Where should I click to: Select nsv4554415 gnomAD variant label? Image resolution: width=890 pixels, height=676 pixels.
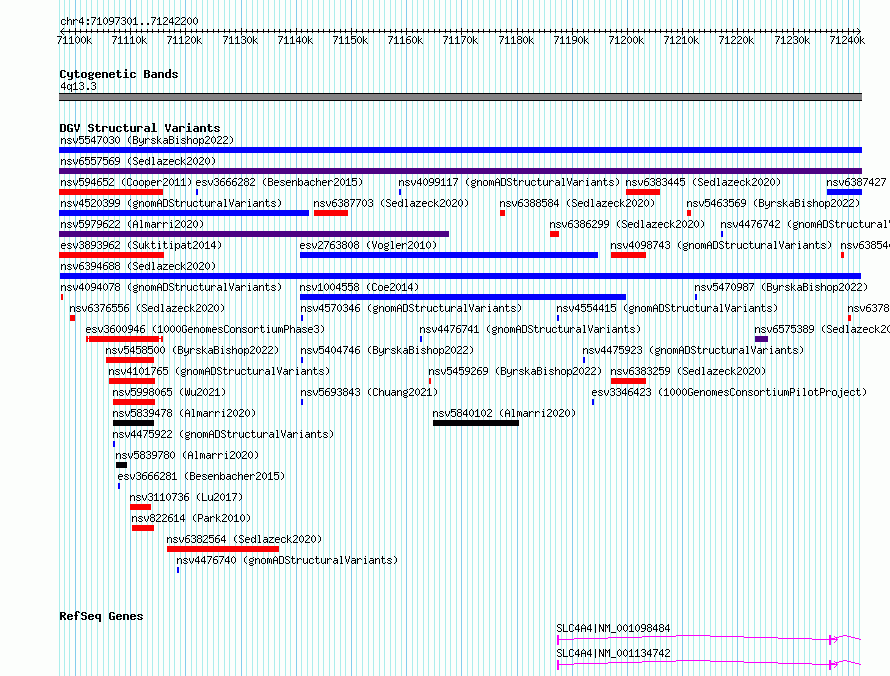667,308
